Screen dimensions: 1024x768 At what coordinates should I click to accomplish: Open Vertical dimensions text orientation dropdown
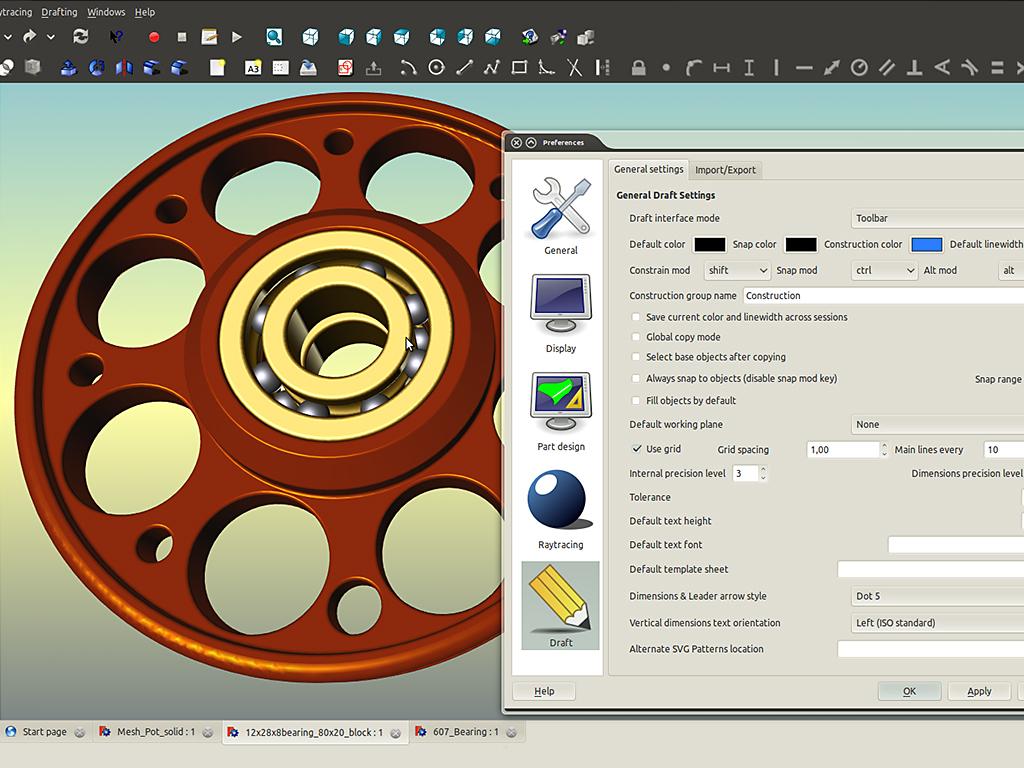pyautogui.click(x=937, y=623)
